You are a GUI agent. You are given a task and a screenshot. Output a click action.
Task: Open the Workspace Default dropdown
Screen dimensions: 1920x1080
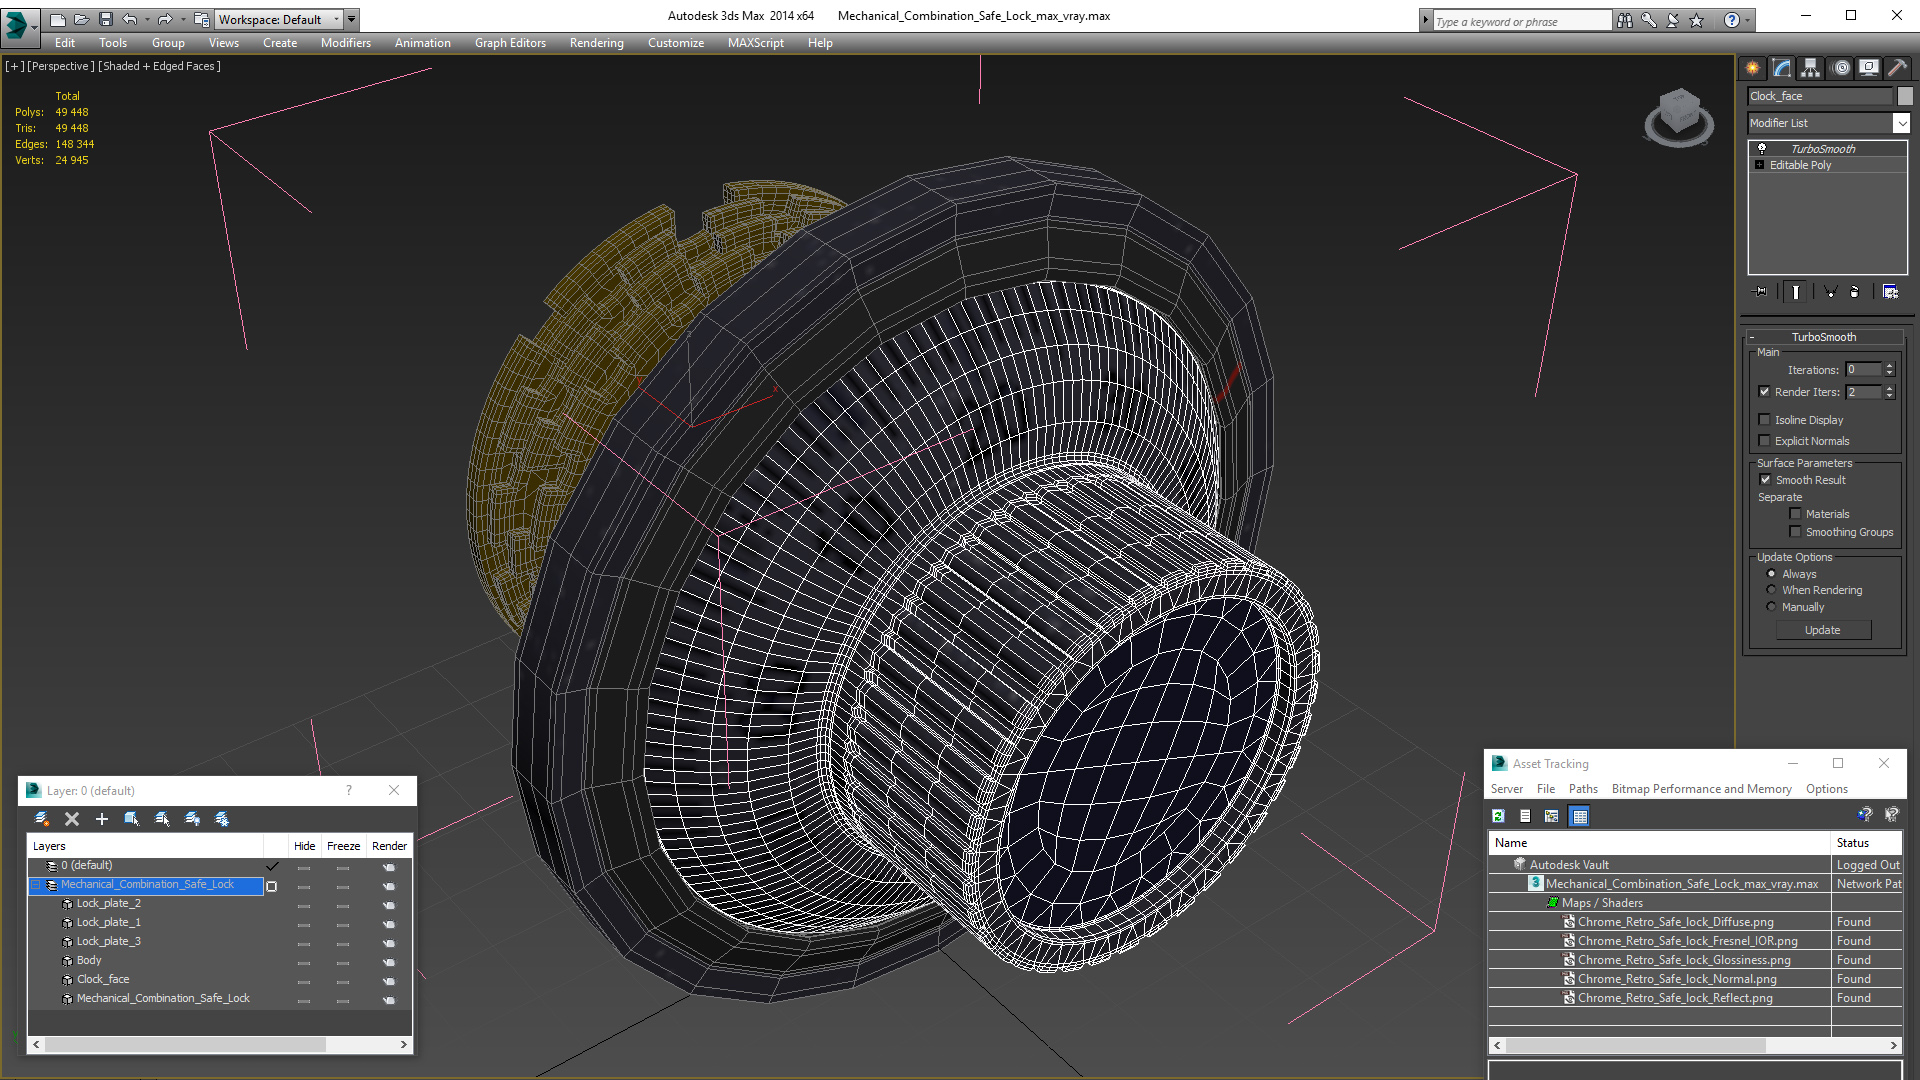tap(279, 19)
